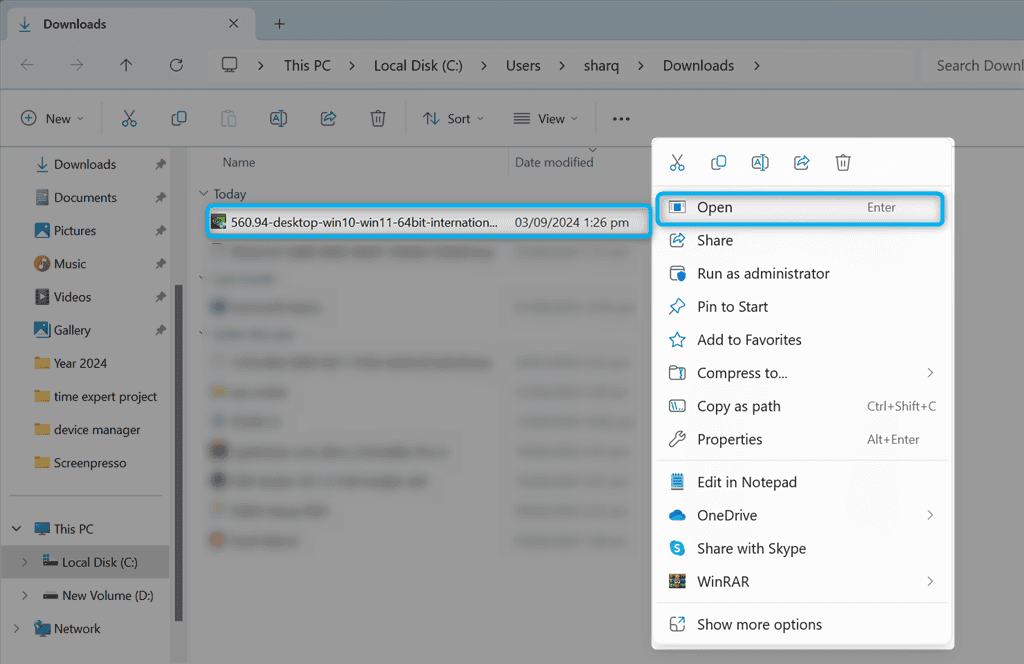Click the Name column header

[x=239, y=163]
